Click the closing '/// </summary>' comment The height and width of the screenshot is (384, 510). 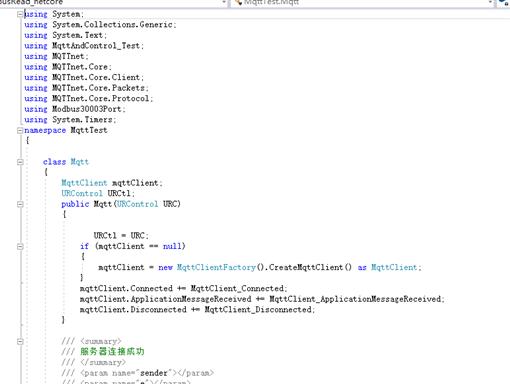94,362
